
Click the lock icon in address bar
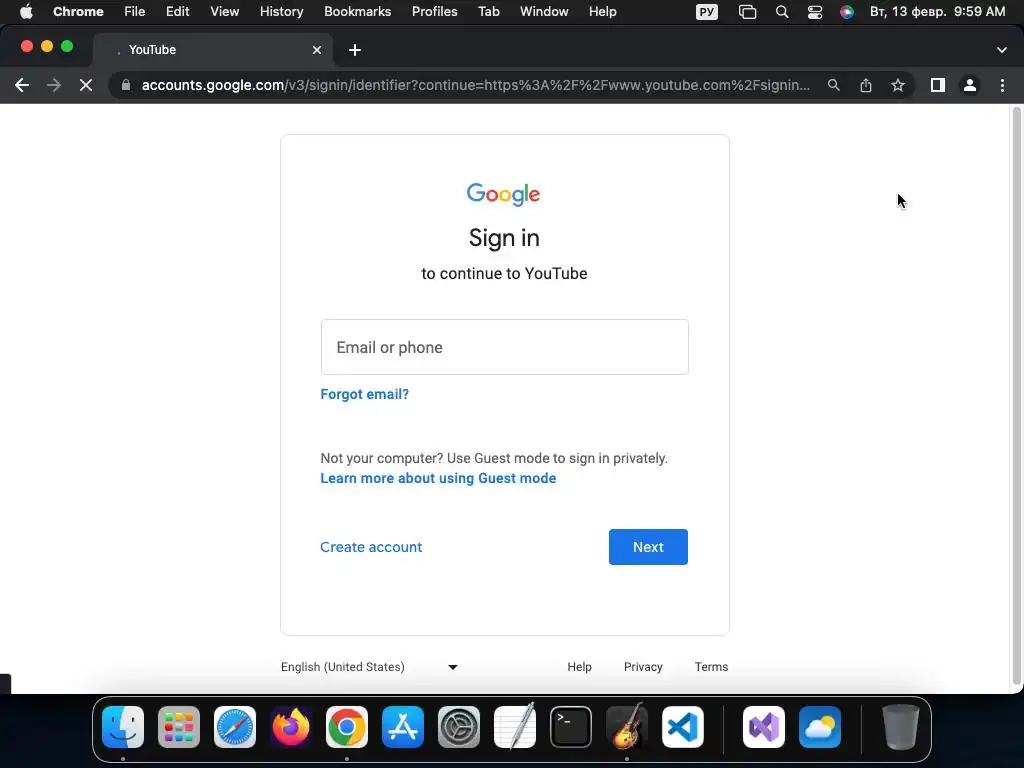pos(126,85)
